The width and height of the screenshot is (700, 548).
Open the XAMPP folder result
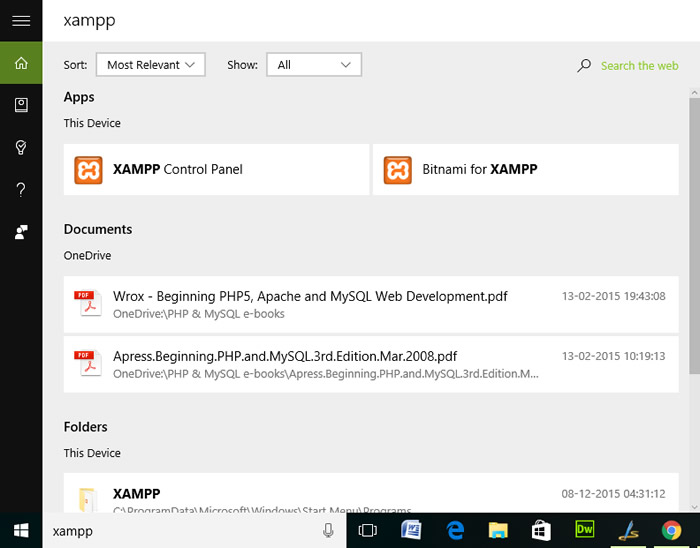(371, 493)
